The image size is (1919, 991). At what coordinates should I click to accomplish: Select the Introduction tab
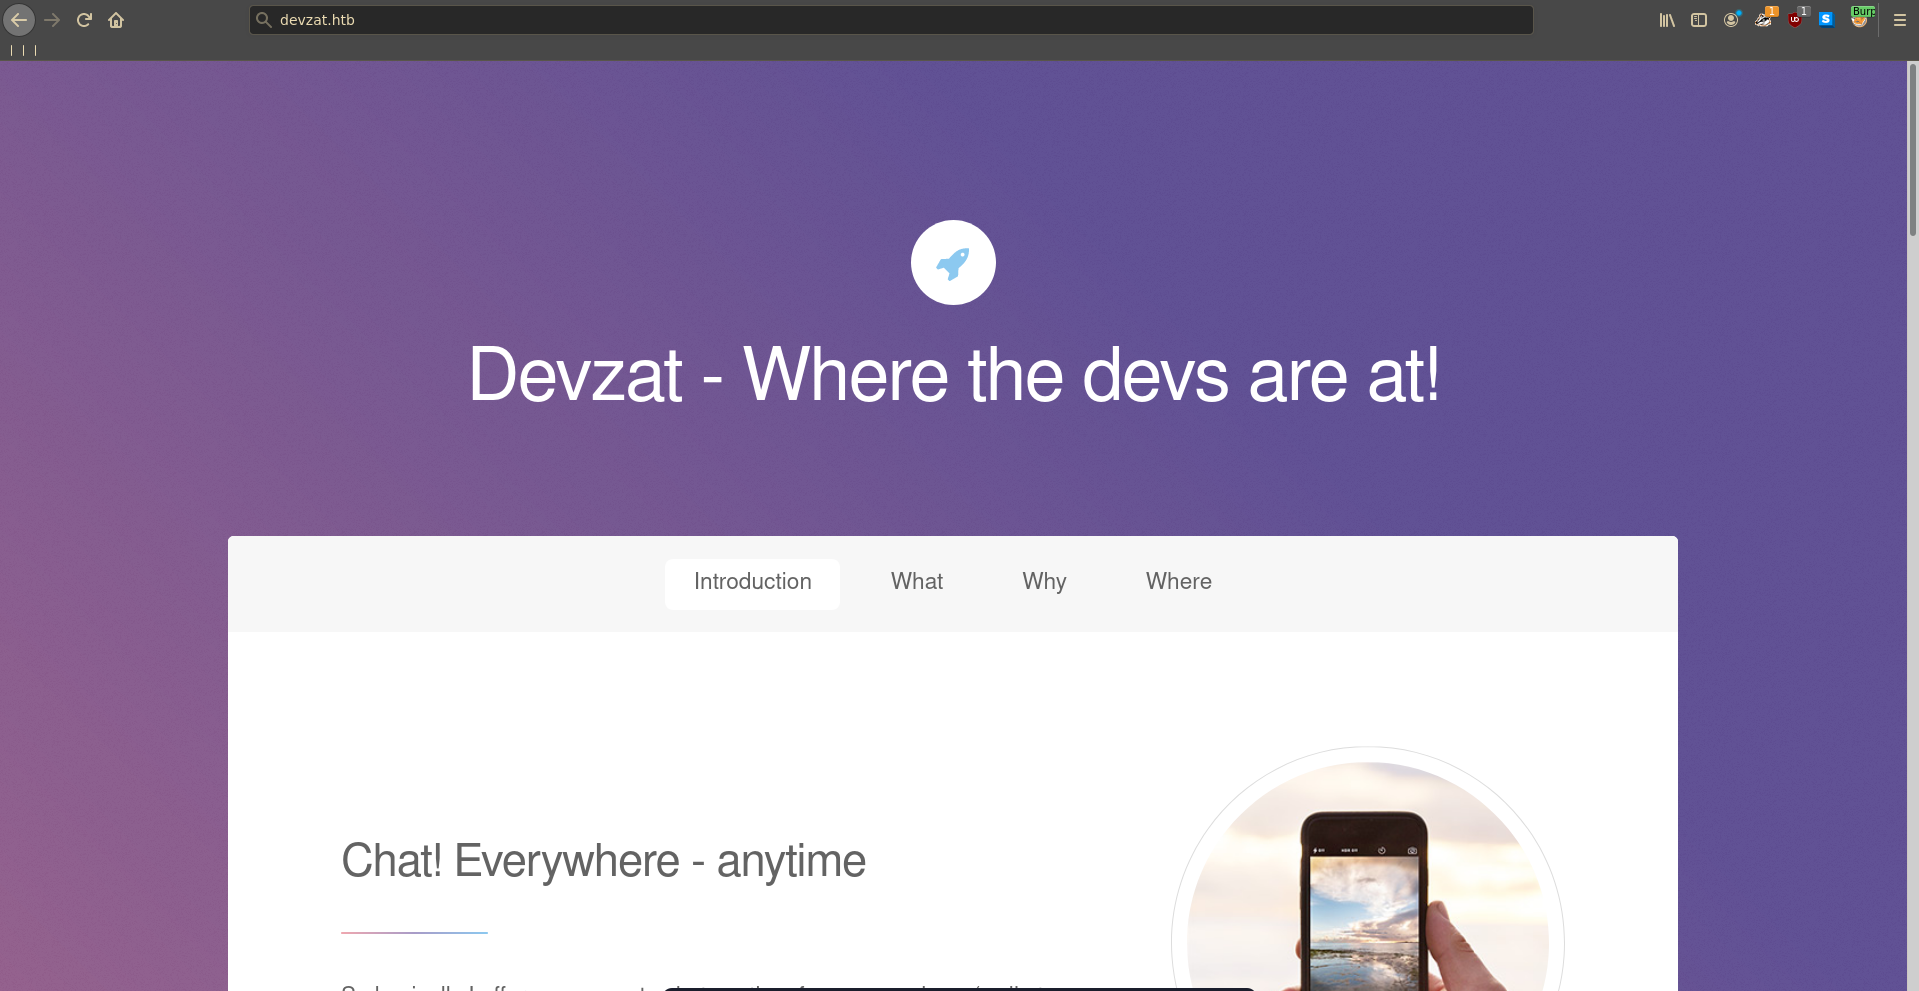click(x=752, y=583)
